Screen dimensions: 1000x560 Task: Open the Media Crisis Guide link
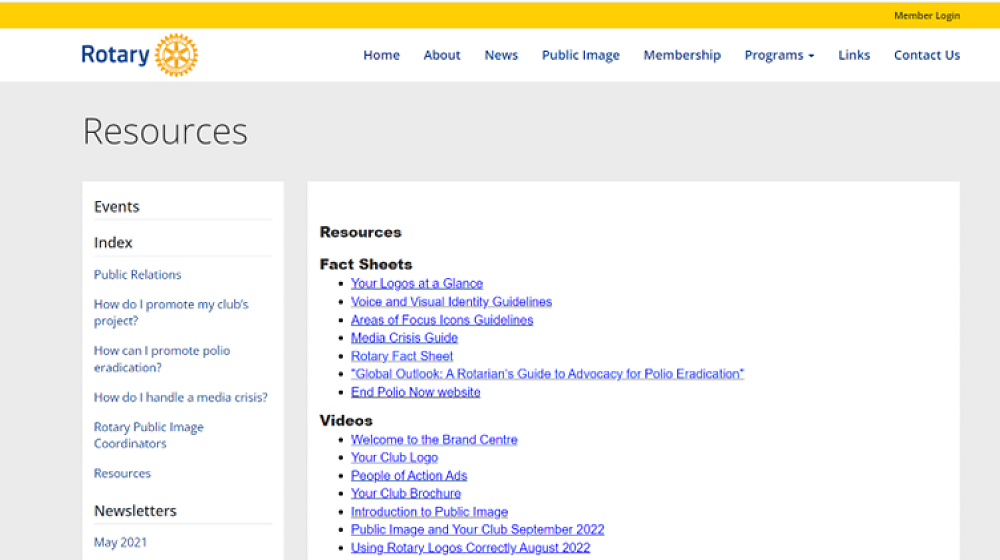pyautogui.click(x=404, y=338)
